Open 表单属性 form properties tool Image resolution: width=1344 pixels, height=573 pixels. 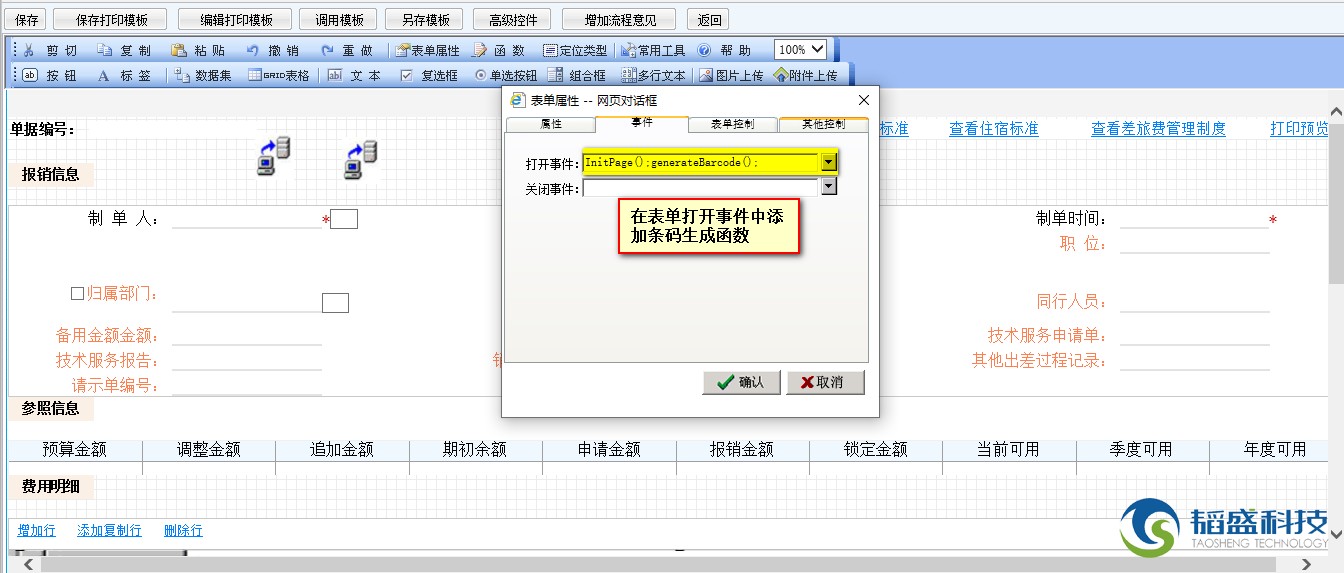click(x=427, y=50)
